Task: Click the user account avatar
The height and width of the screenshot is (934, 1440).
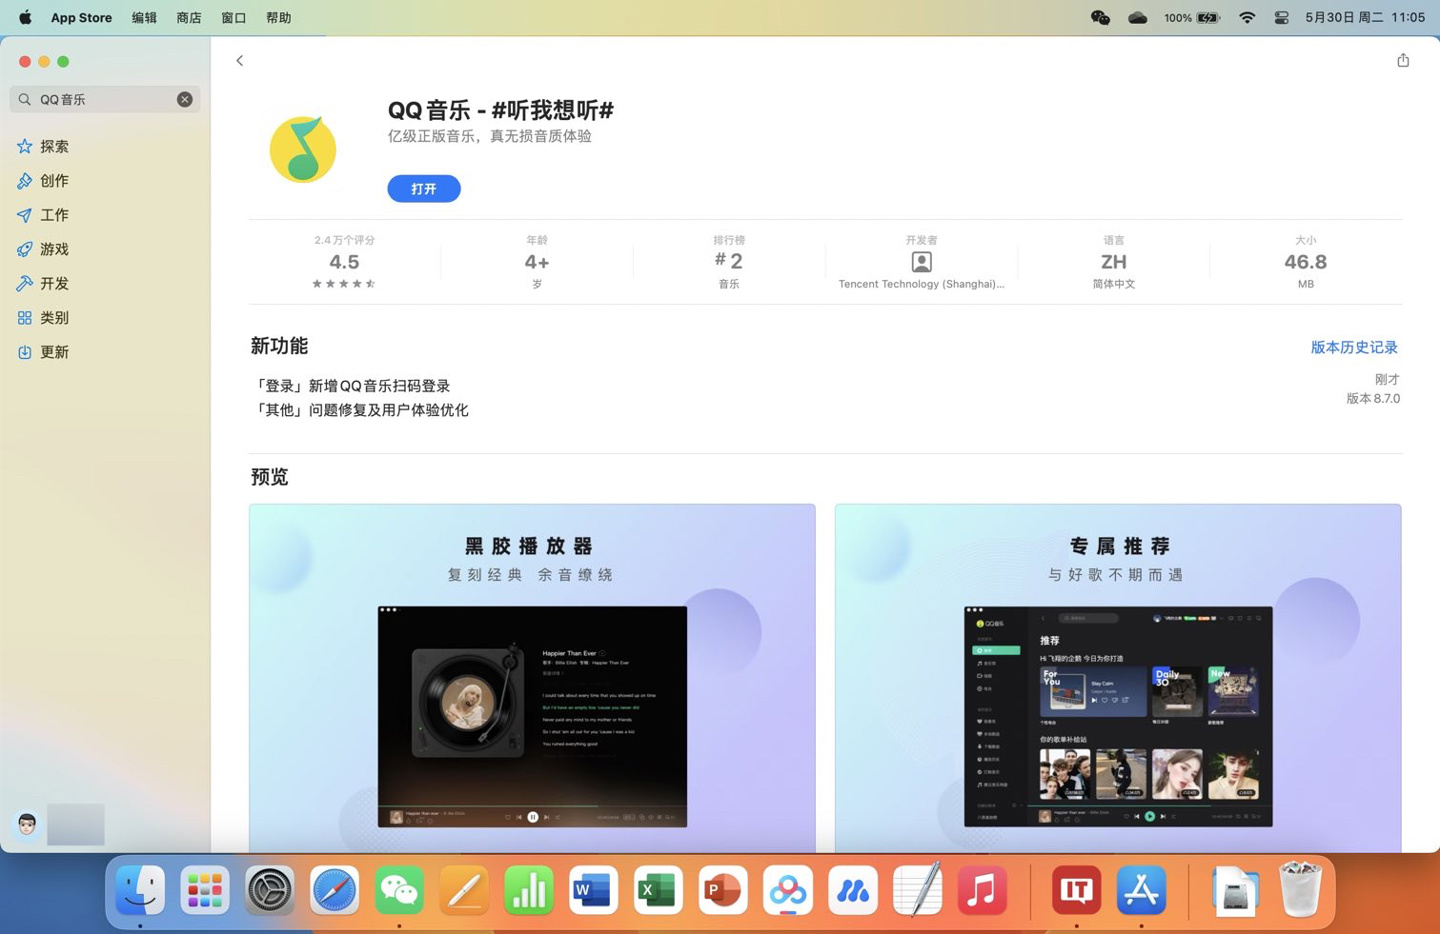Action: 27,824
